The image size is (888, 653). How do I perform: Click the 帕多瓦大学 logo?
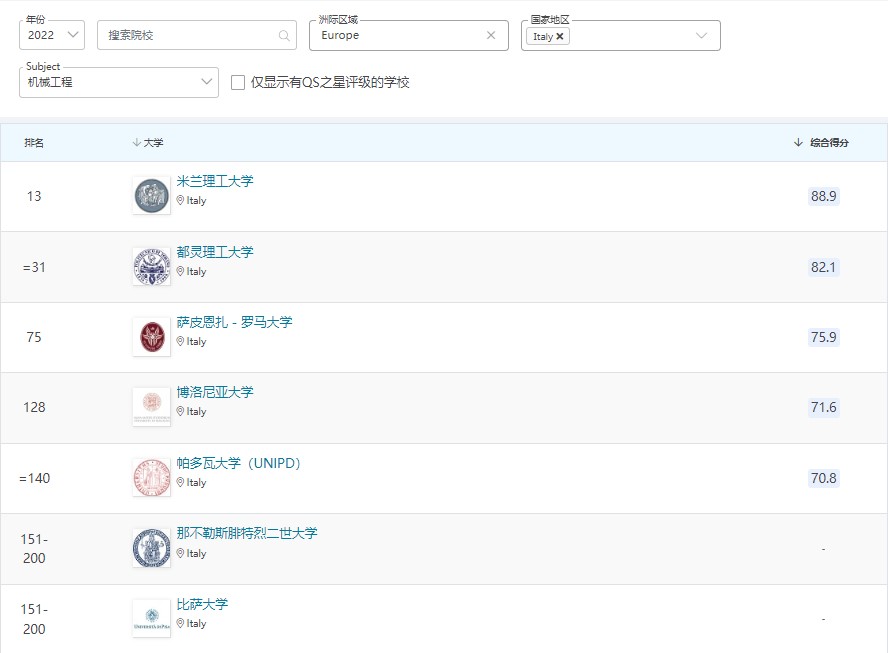click(151, 478)
